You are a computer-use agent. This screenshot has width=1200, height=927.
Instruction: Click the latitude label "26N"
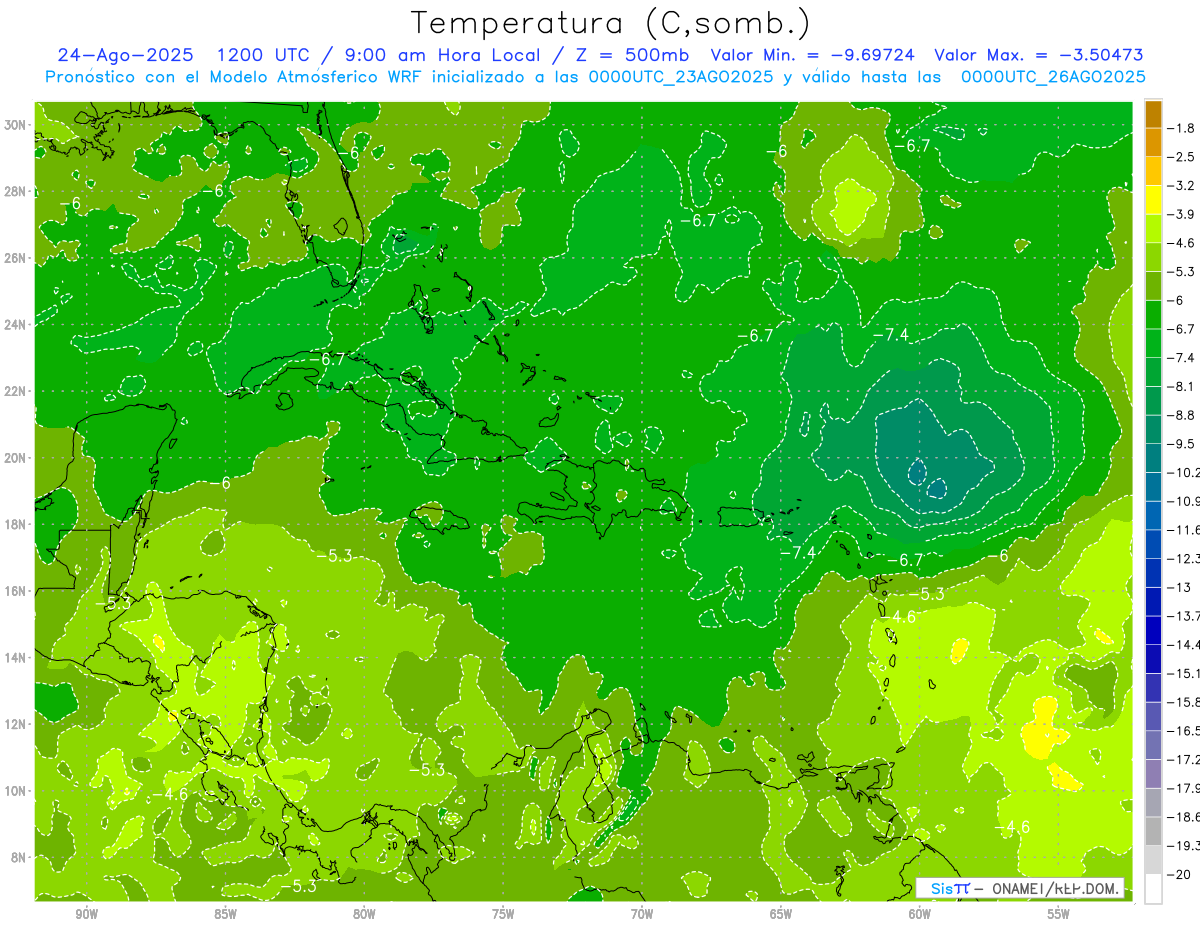point(15,258)
